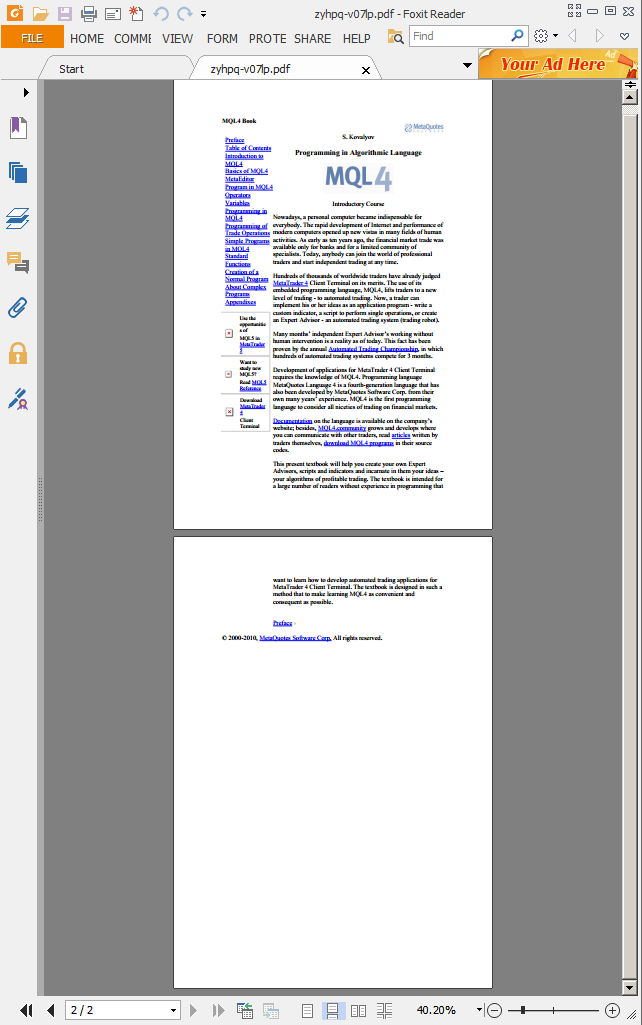
Task: Open the security lock panel
Action: tap(18, 353)
